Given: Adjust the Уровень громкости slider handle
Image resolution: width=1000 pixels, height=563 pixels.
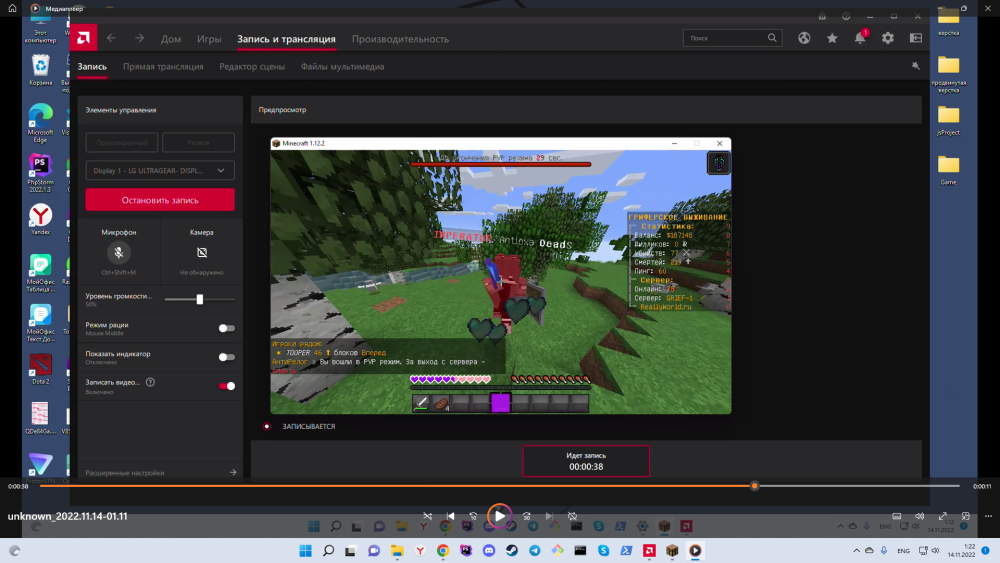Looking at the screenshot, I should 200,299.
